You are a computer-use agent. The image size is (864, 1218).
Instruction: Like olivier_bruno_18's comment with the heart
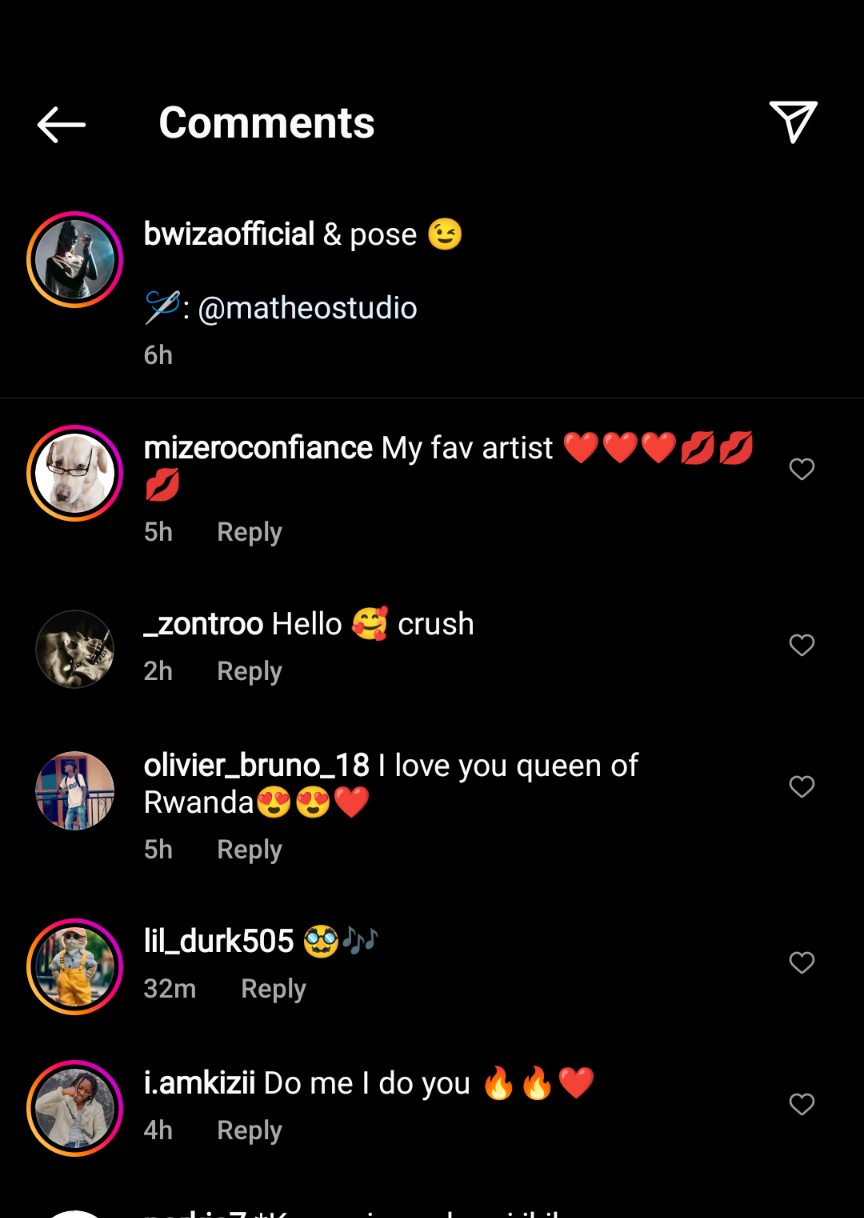[802, 787]
